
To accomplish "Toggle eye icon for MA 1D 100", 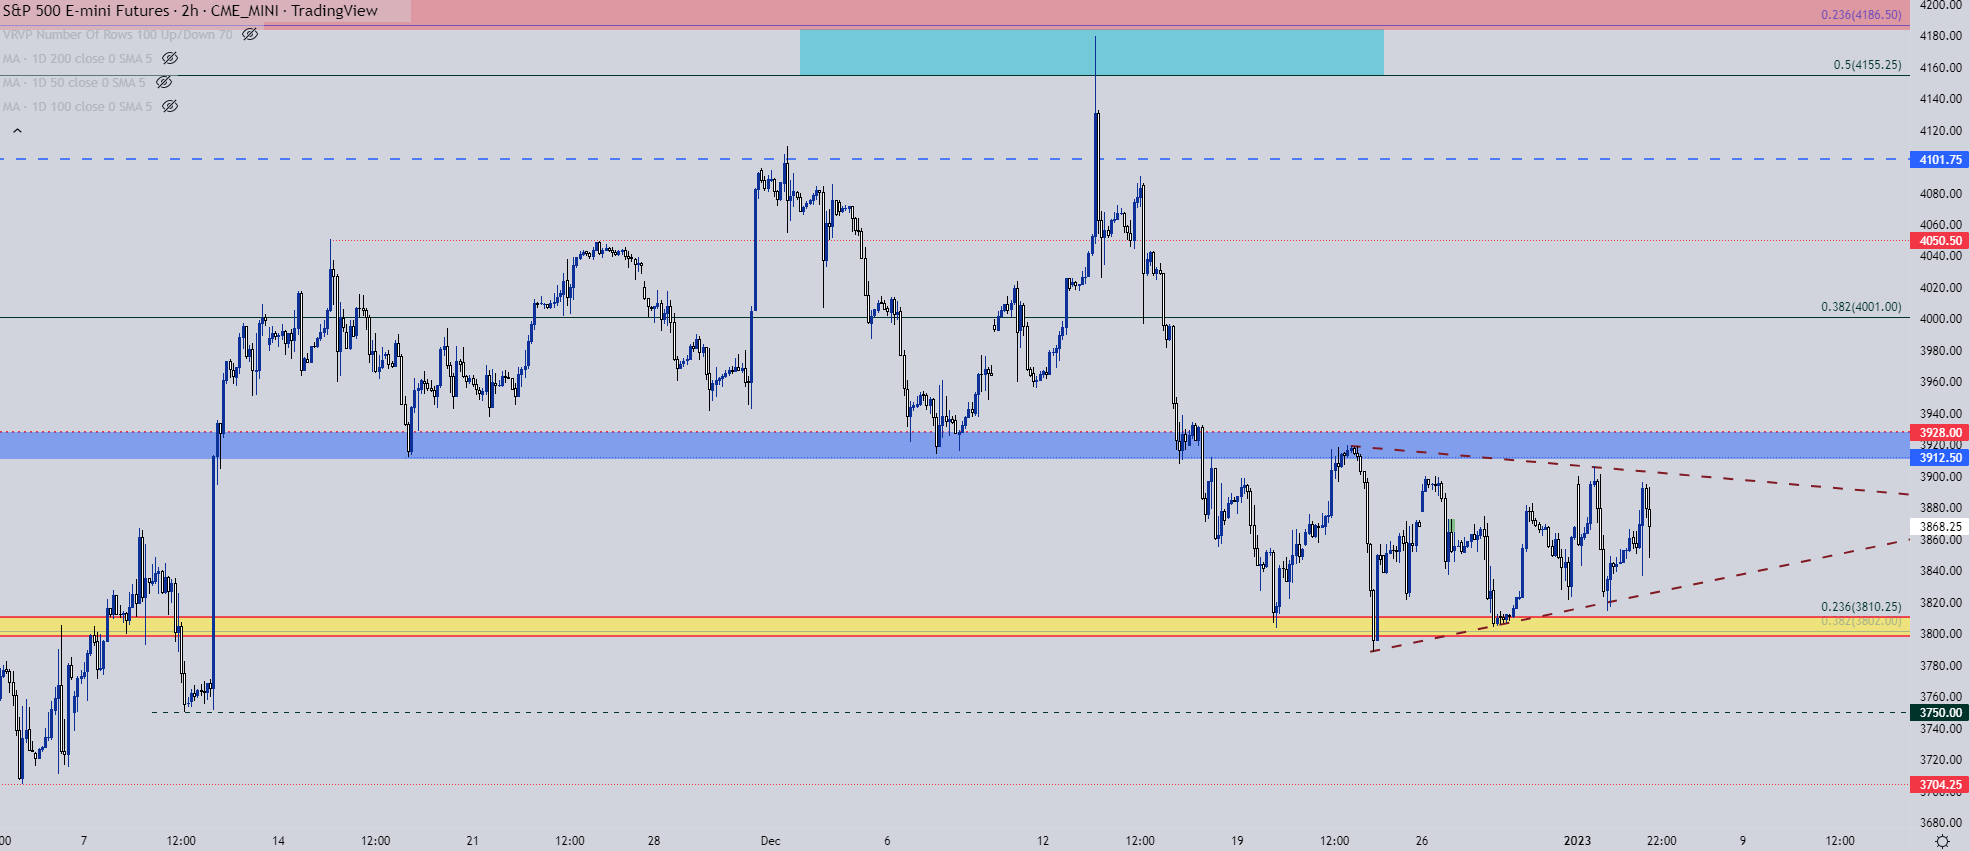I will coord(170,106).
